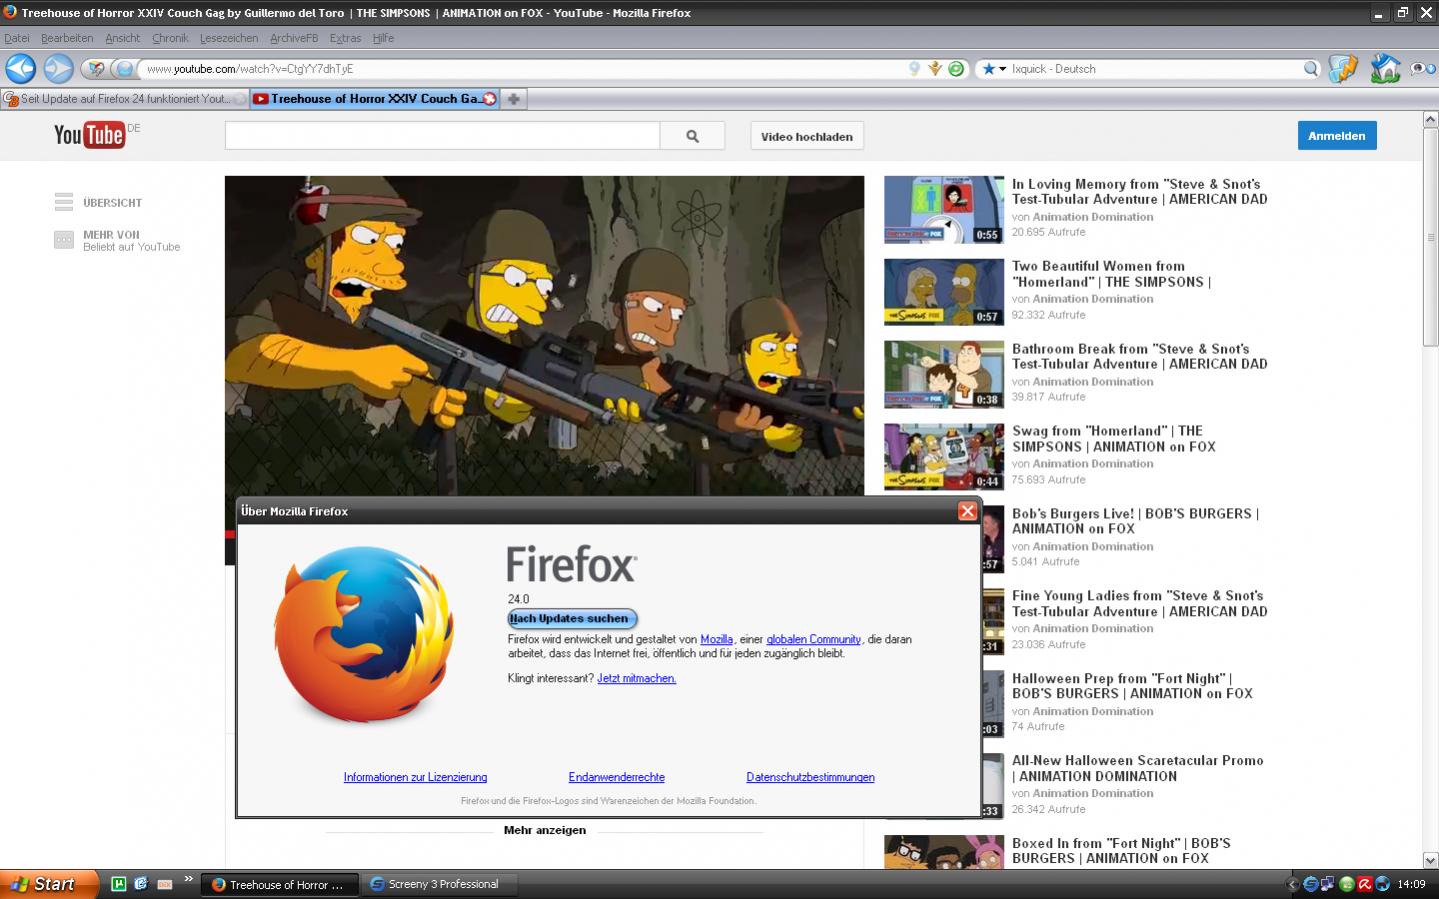Image resolution: width=1439 pixels, height=899 pixels.
Task: Open the Ansicht menu
Action: 123,38
